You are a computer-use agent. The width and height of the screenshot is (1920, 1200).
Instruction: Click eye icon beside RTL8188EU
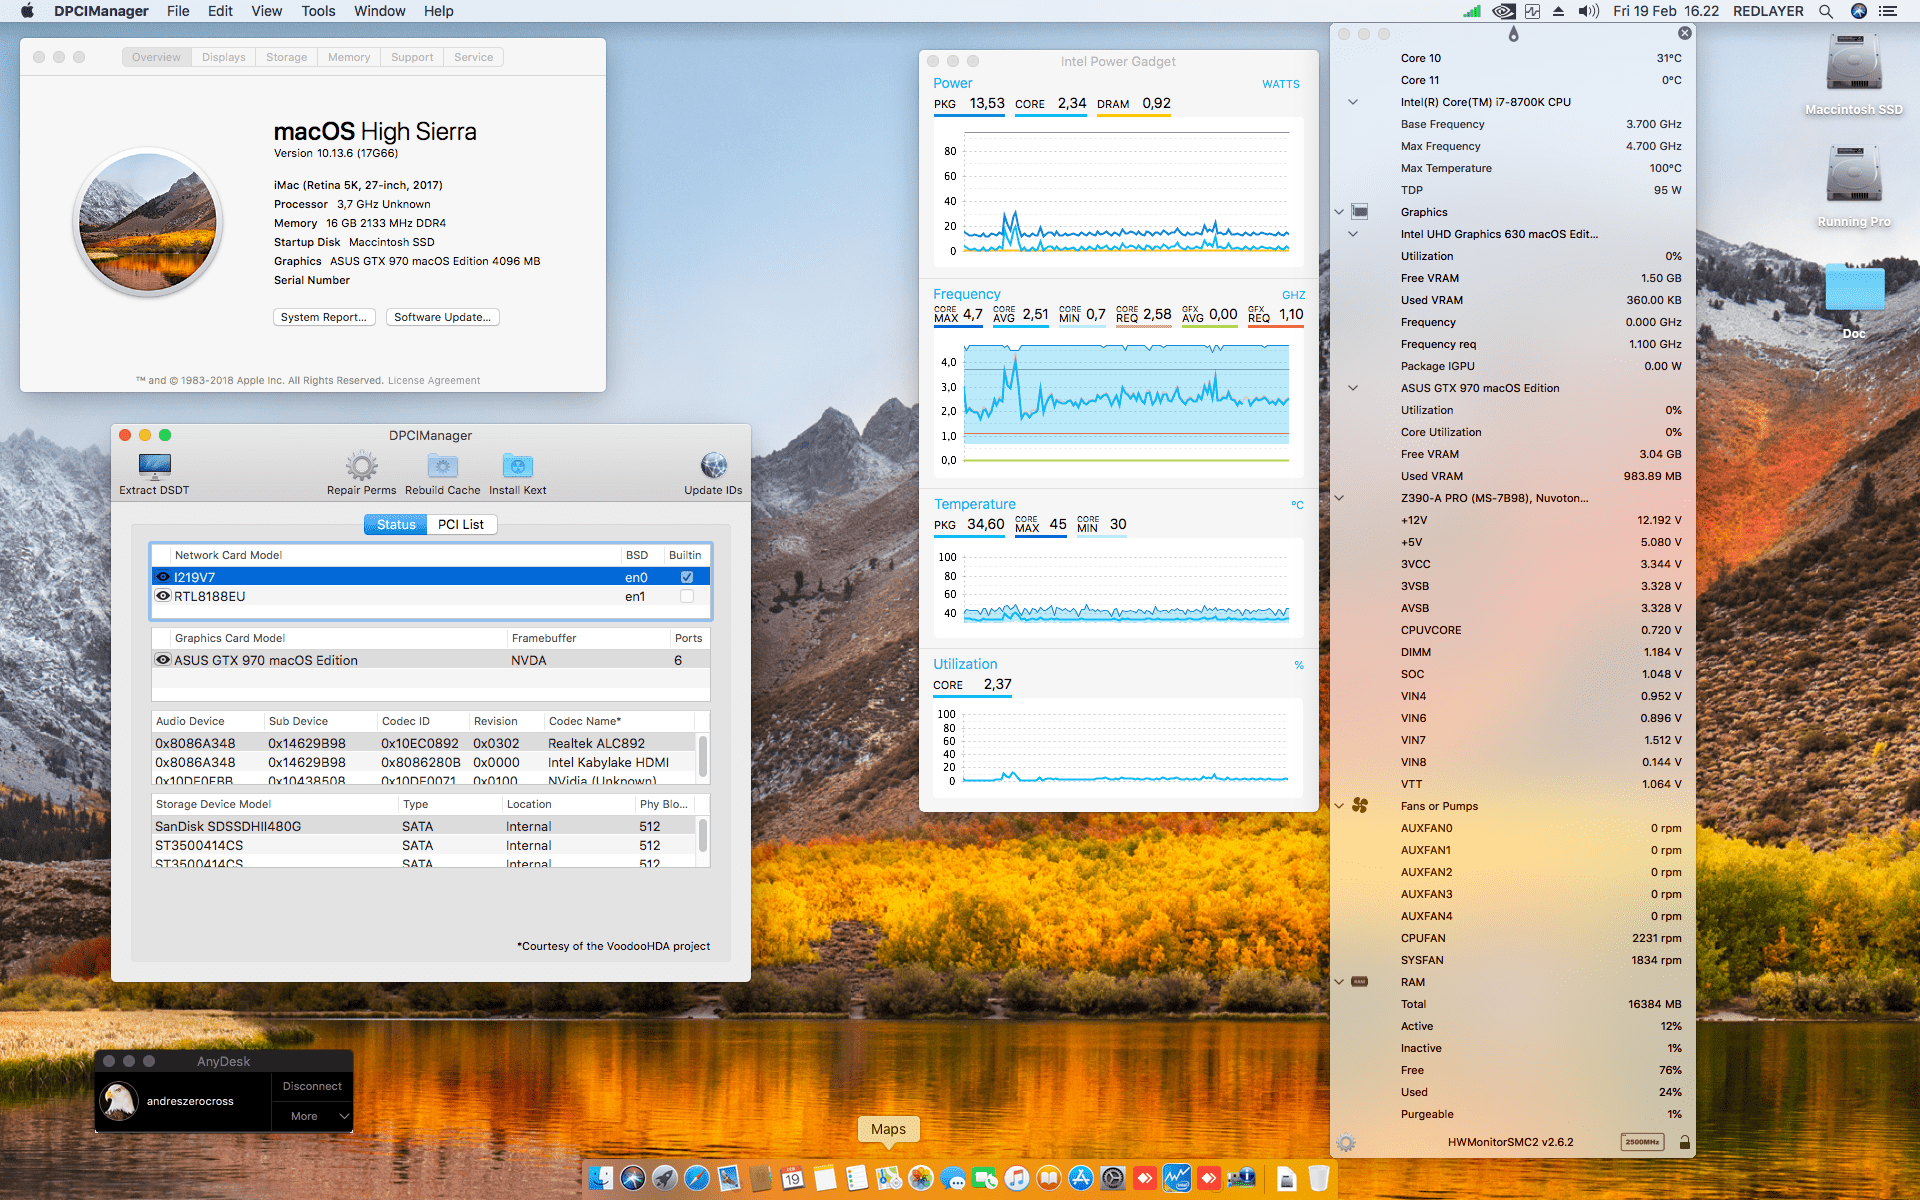163,596
